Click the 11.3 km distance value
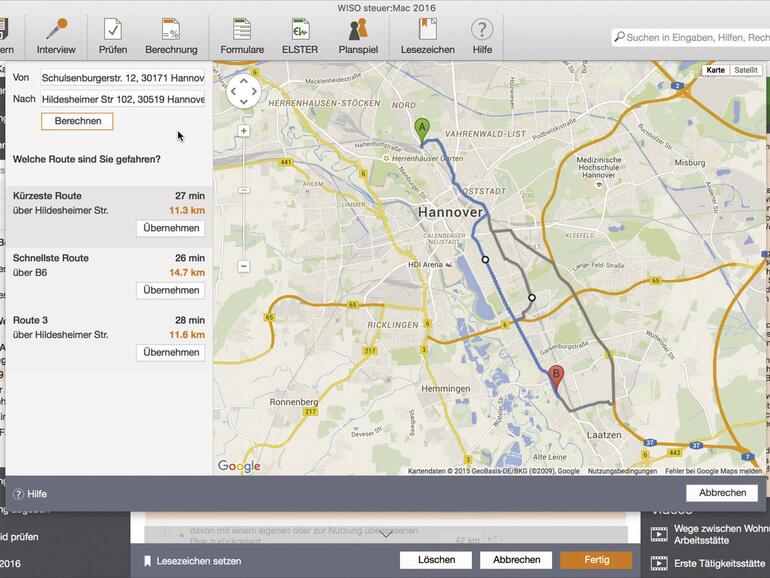The image size is (770, 578). 187,210
